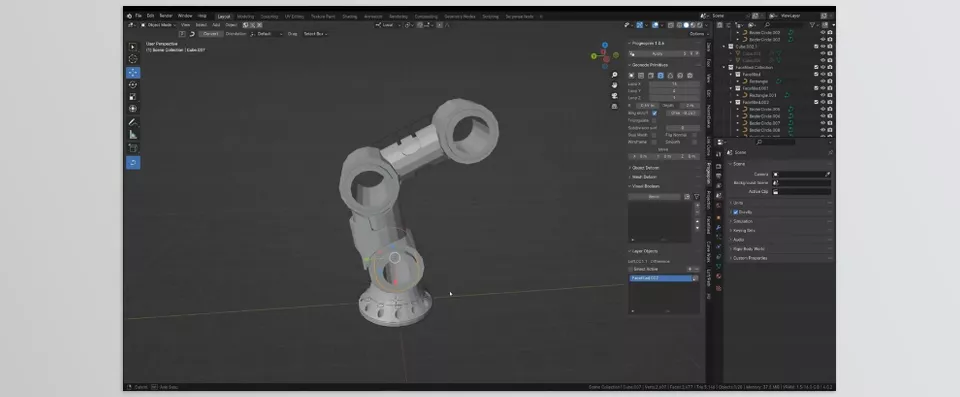The width and height of the screenshot is (960, 397).
Task: Switch to the Modeling workspace tab
Action: (246, 17)
